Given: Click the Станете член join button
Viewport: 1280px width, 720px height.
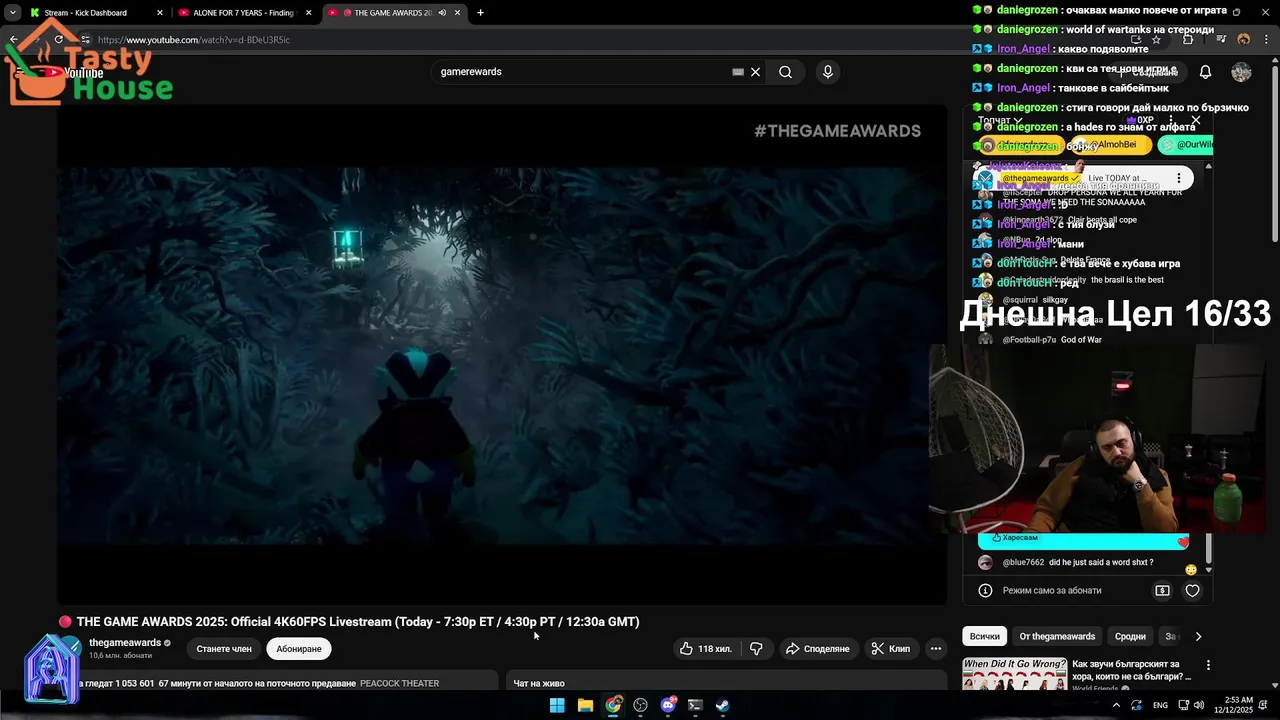Looking at the screenshot, I should [224, 649].
